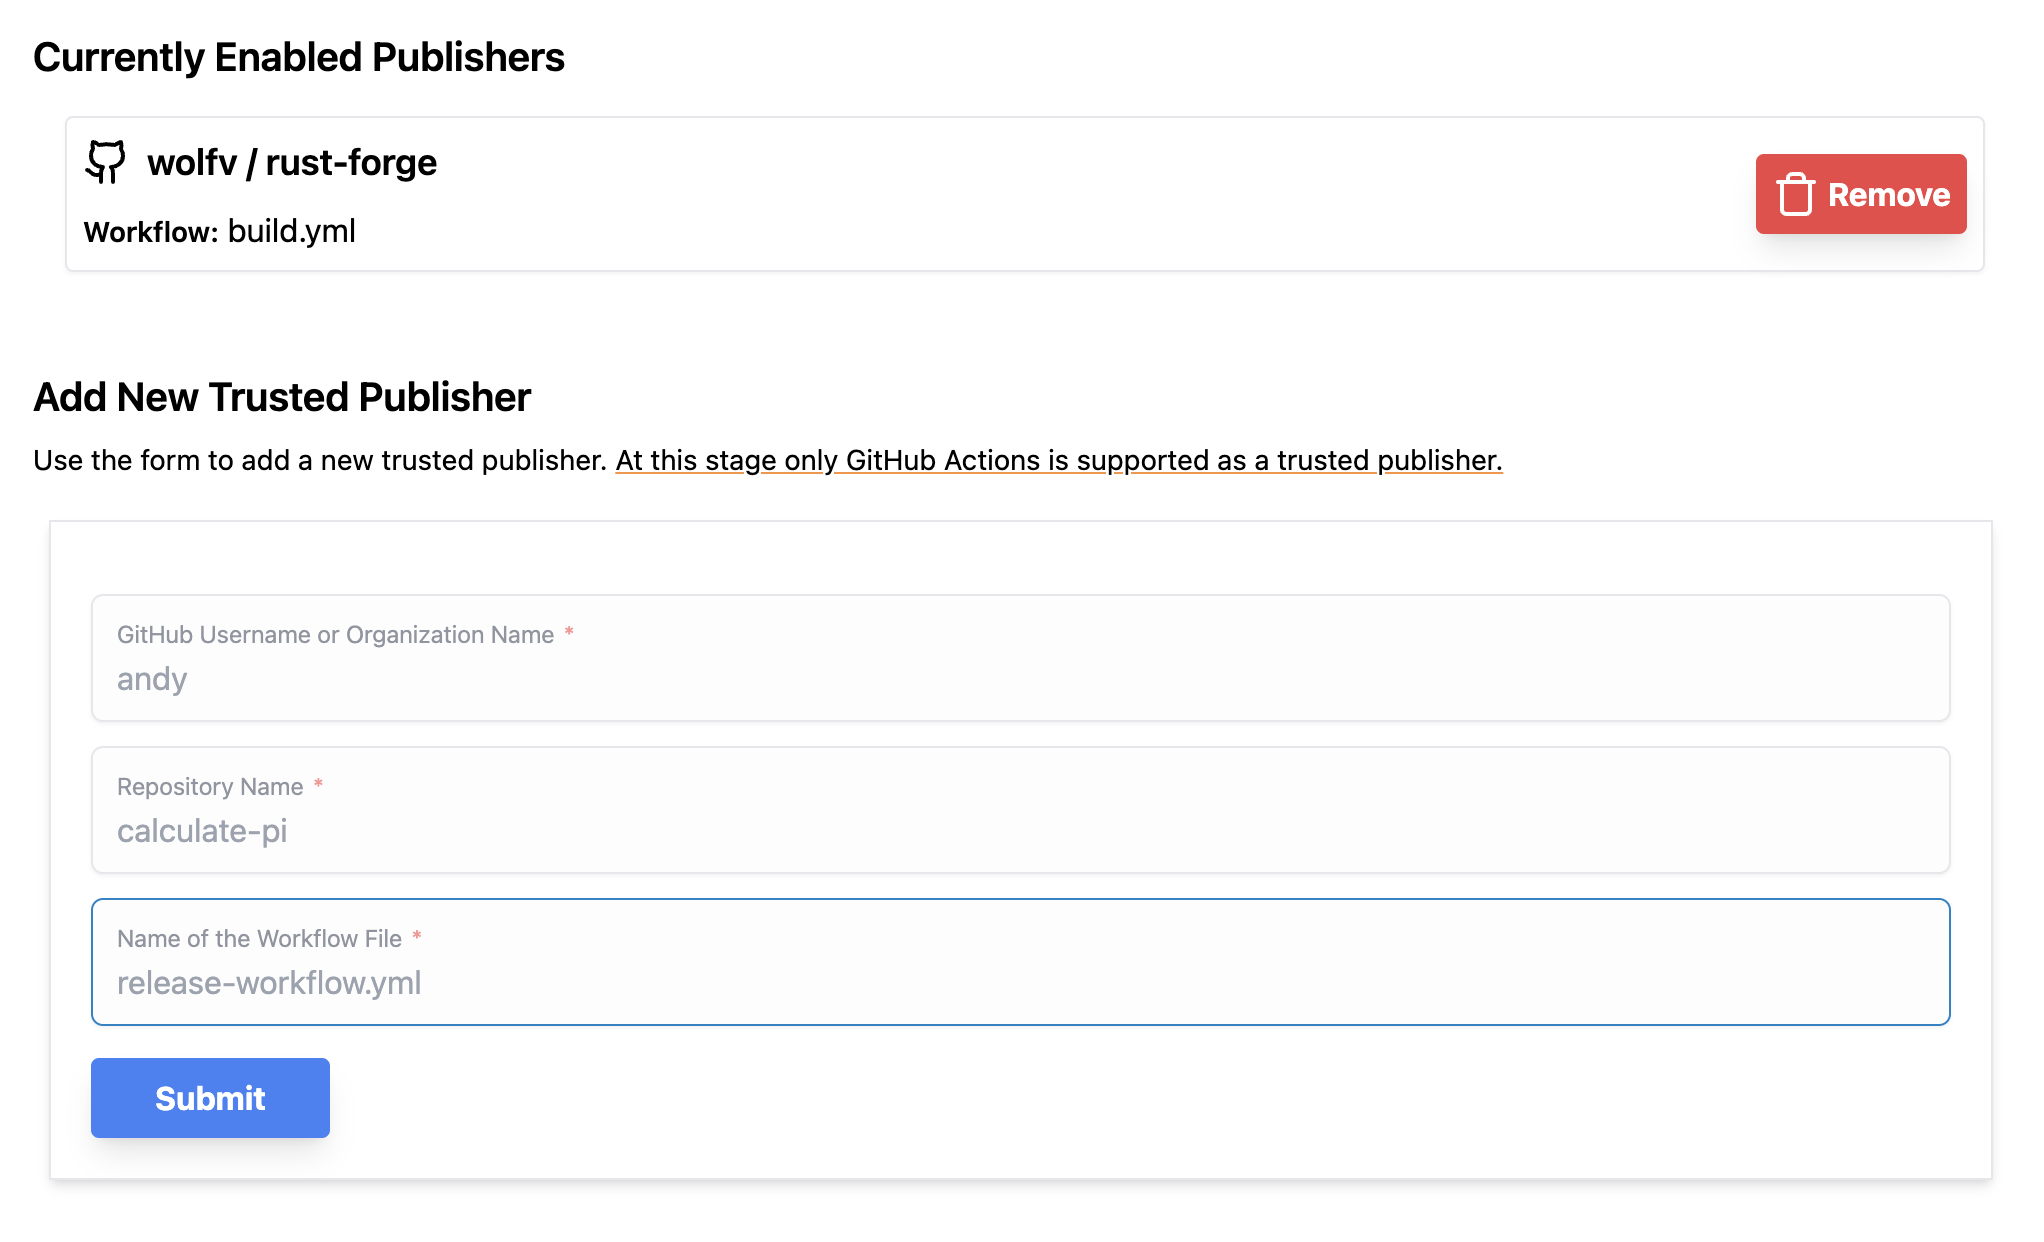Viewport: 2044px width, 1242px height.
Task: Submit the new trusted publisher form
Action: coord(210,1098)
